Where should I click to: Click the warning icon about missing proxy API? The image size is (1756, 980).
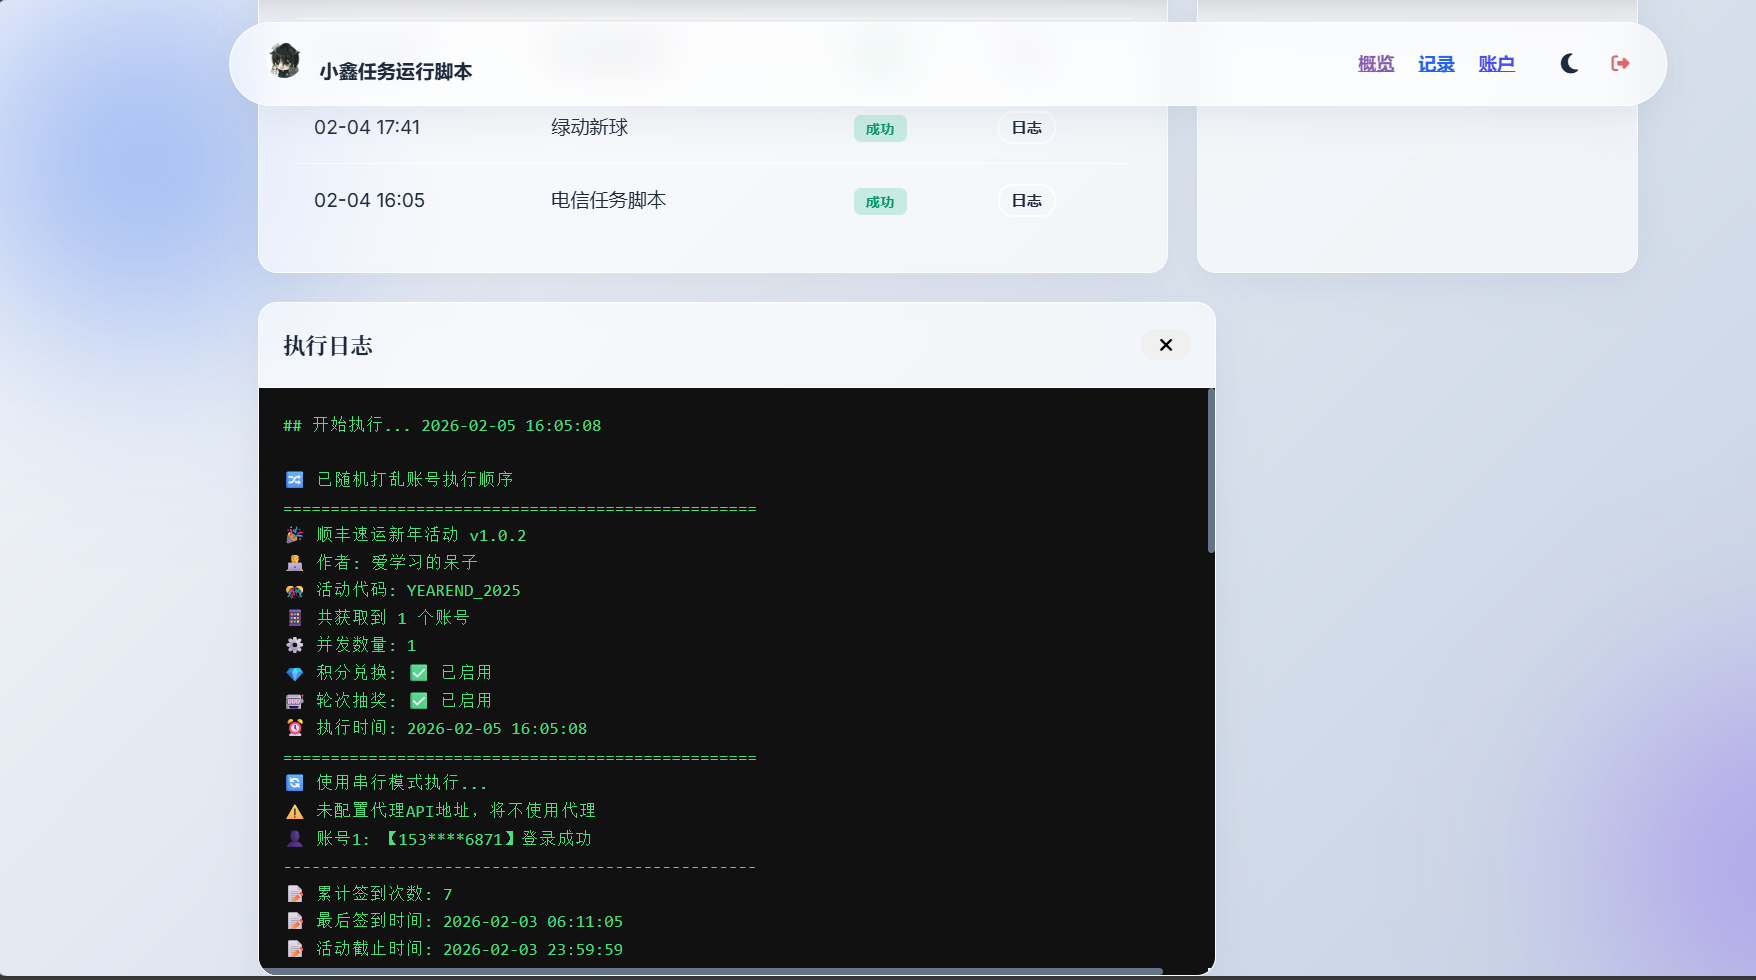pyautogui.click(x=294, y=810)
